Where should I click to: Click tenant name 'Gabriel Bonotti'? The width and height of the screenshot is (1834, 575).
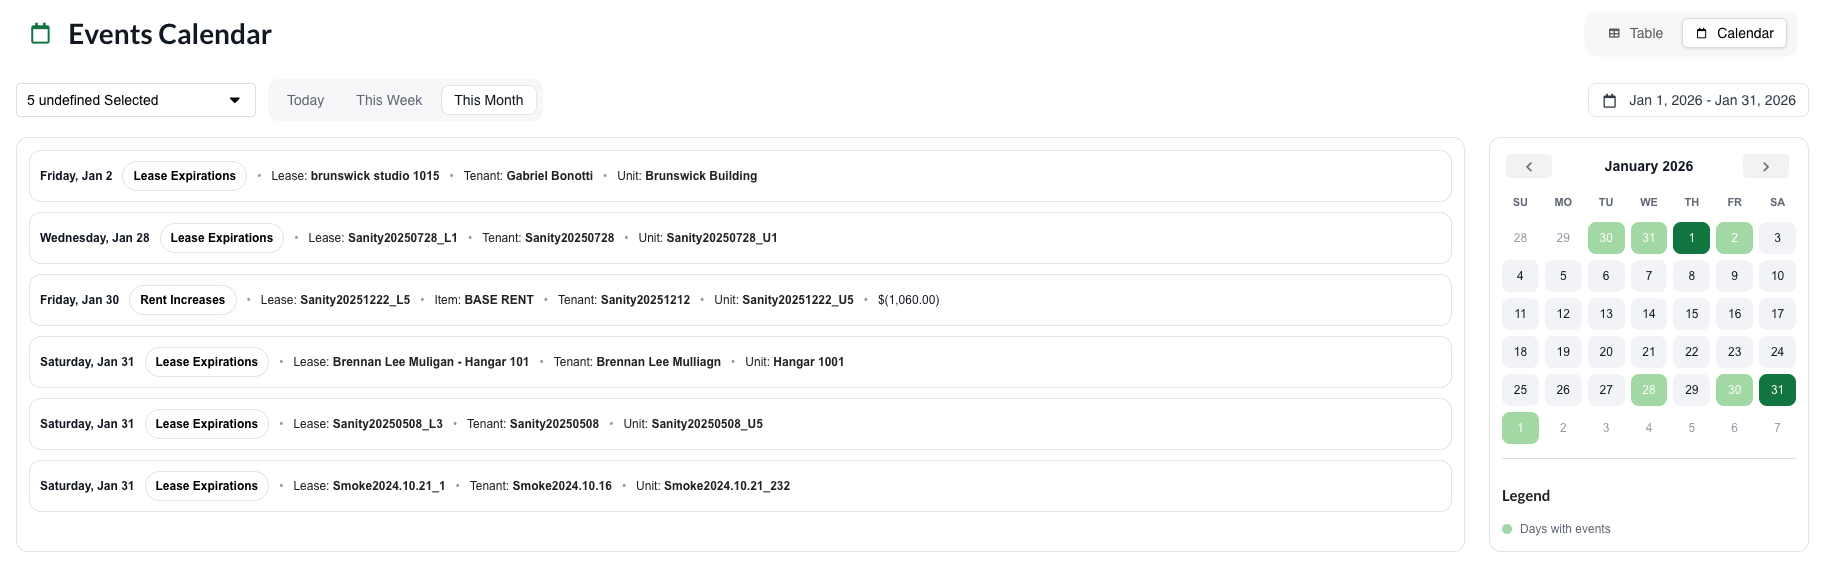pyautogui.click(x=550, y=176)
